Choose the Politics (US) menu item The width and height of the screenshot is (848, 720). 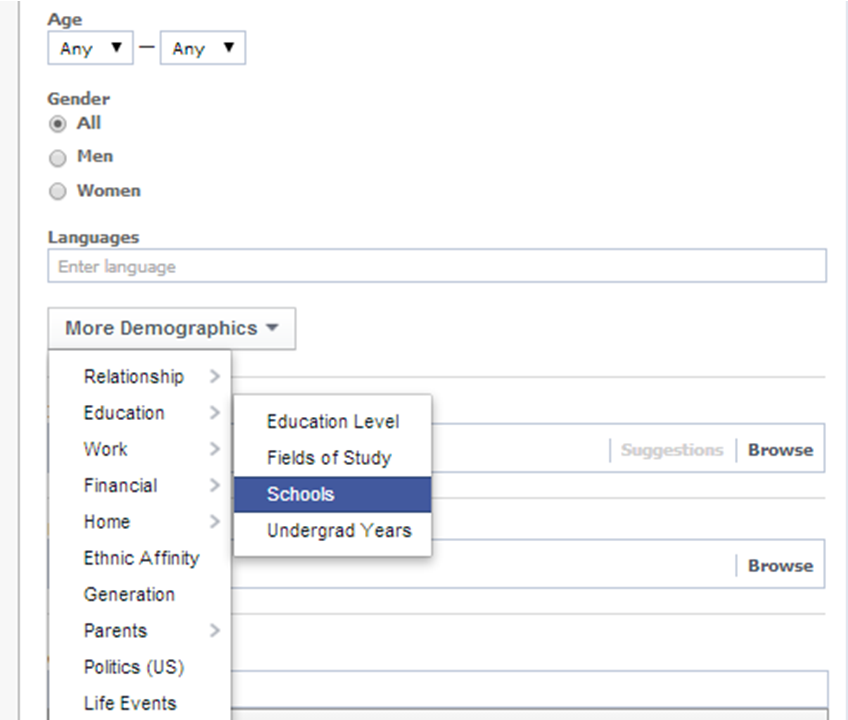pyautogui.click(x=141, y=666)
